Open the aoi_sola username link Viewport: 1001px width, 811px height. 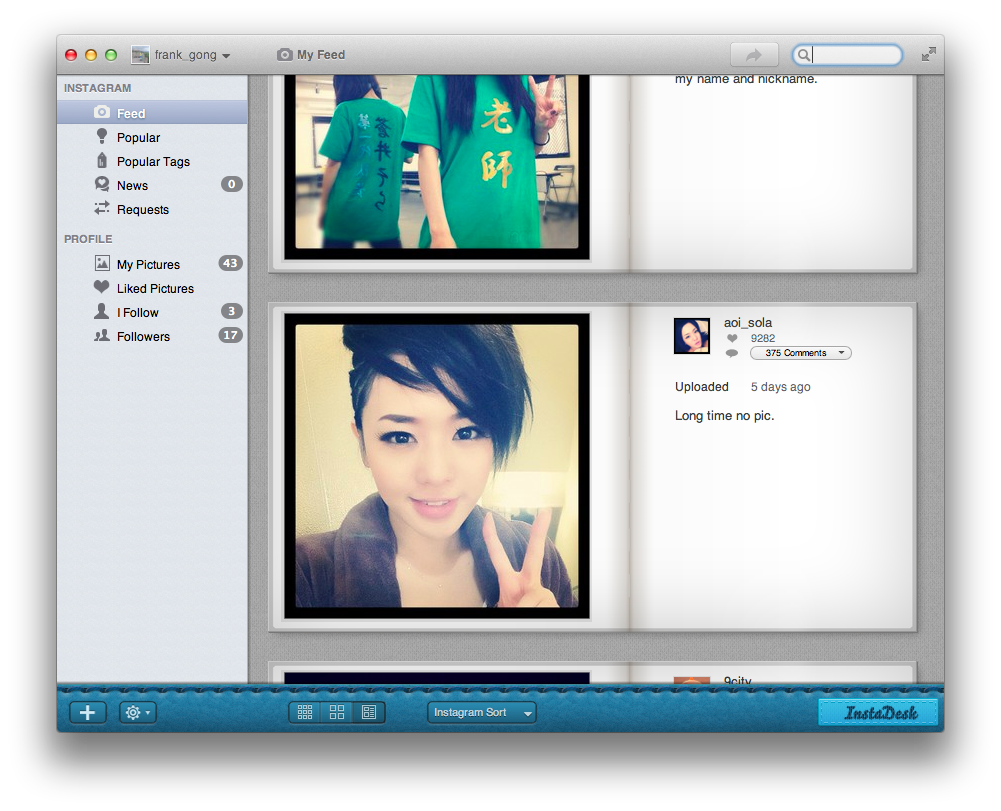[x=748, y=322]
